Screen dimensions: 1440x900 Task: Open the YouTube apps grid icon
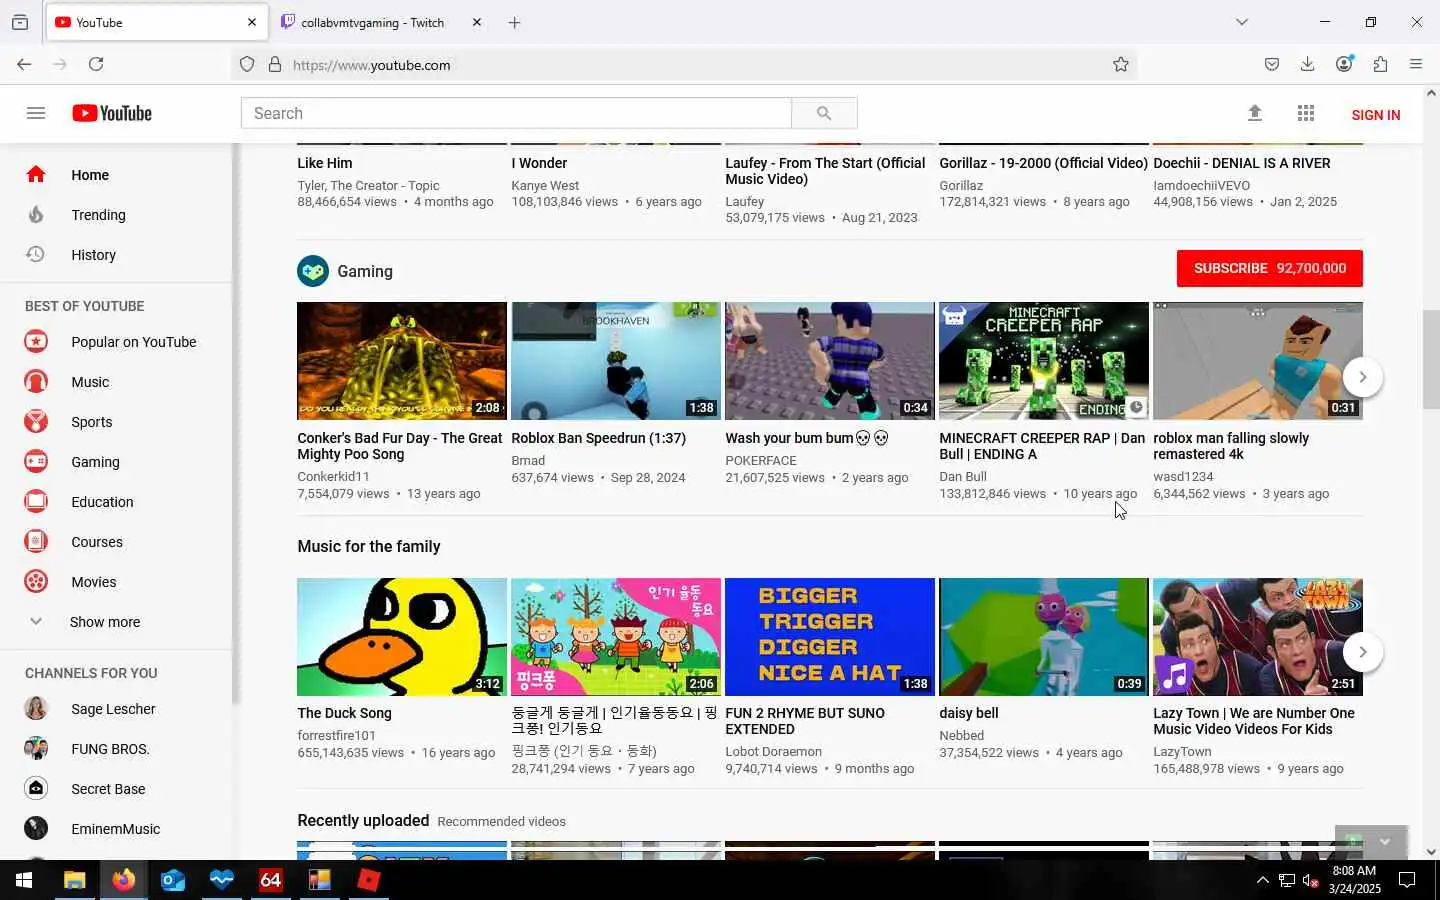point(1305,113)
